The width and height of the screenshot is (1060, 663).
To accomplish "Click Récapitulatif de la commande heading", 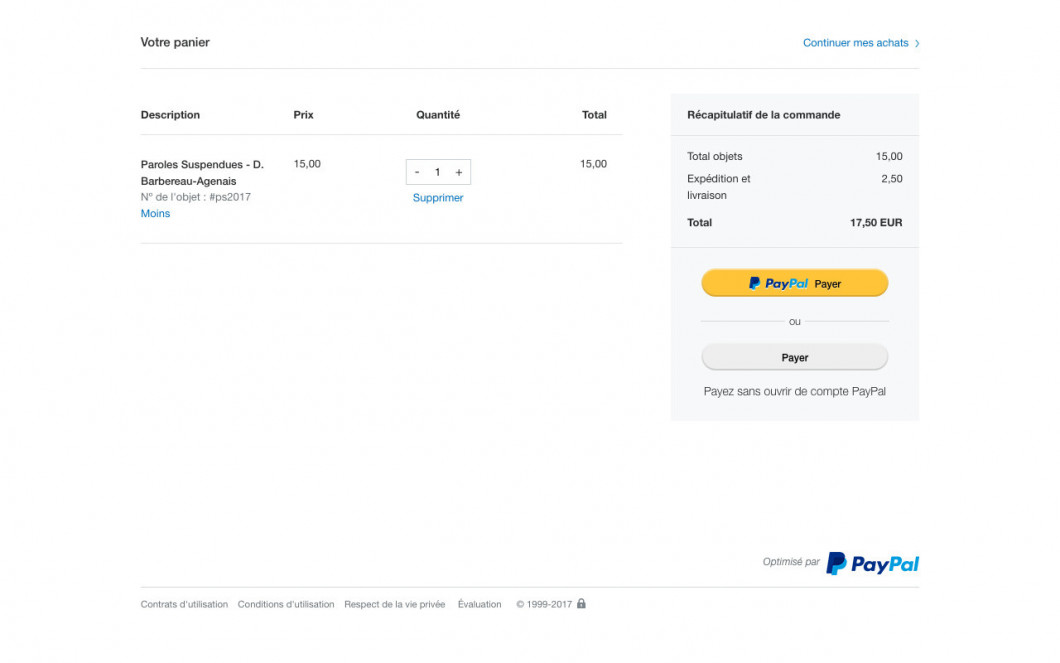I will (763, 115).
